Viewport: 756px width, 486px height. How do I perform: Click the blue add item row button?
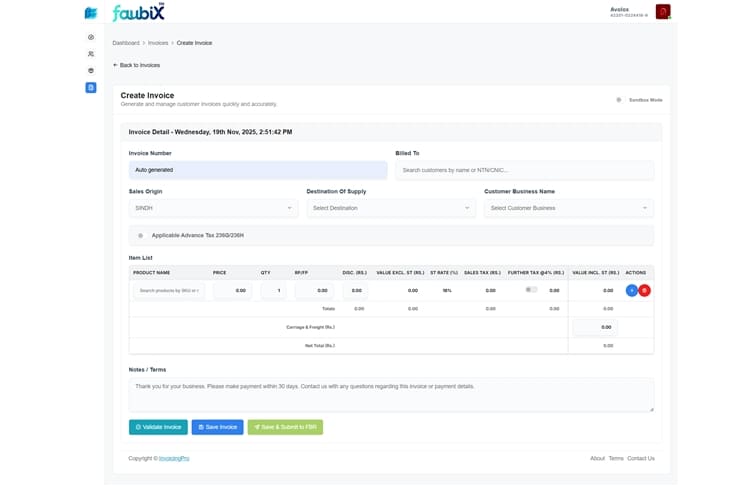pyautogui.click(x=631, y=291)
